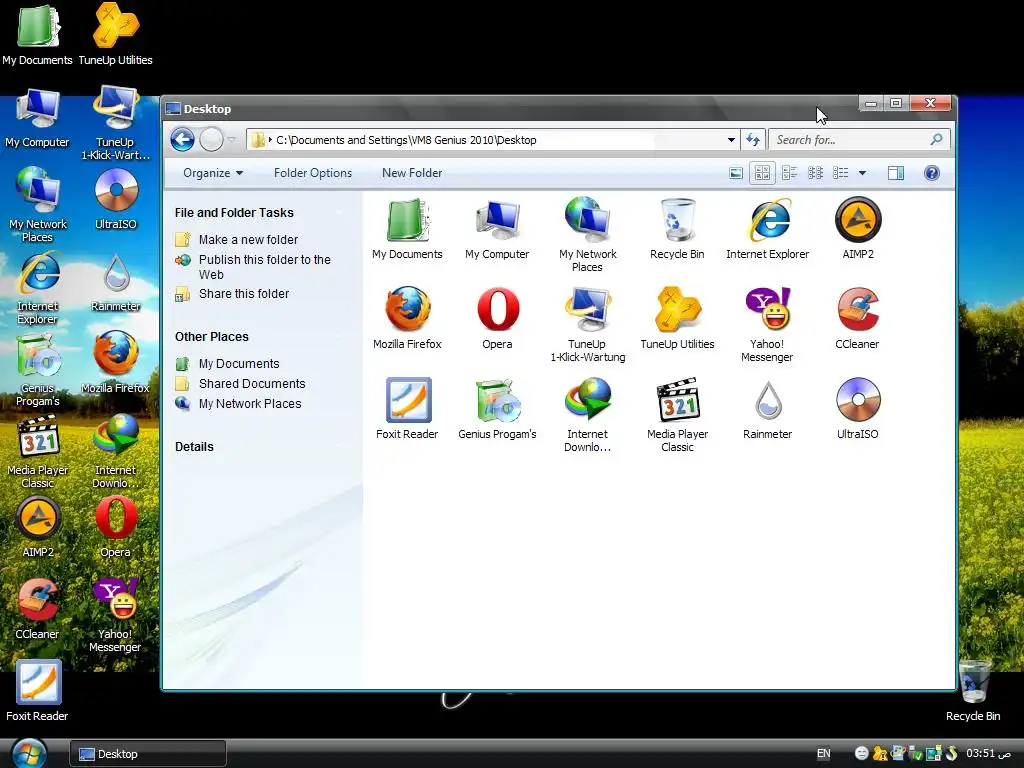Select TuneUp Utilities in Desktop window
The height and width of the screenshot is (768, 1024).
(x=677, y=318)
